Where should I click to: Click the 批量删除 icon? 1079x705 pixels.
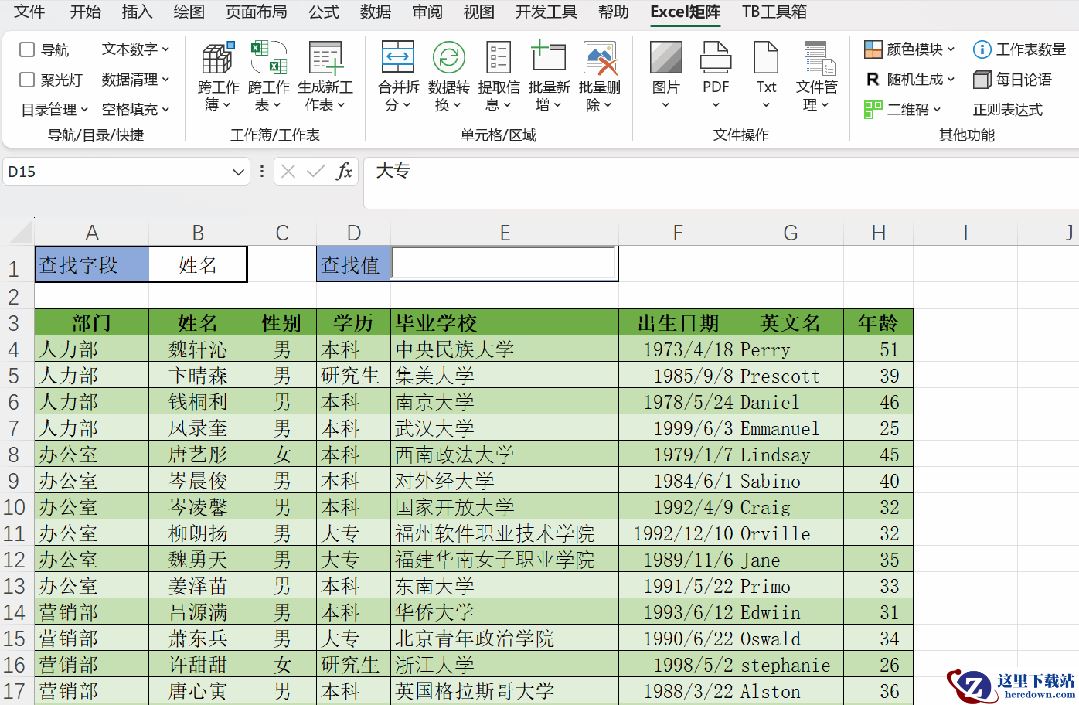[x=600, y=58]
